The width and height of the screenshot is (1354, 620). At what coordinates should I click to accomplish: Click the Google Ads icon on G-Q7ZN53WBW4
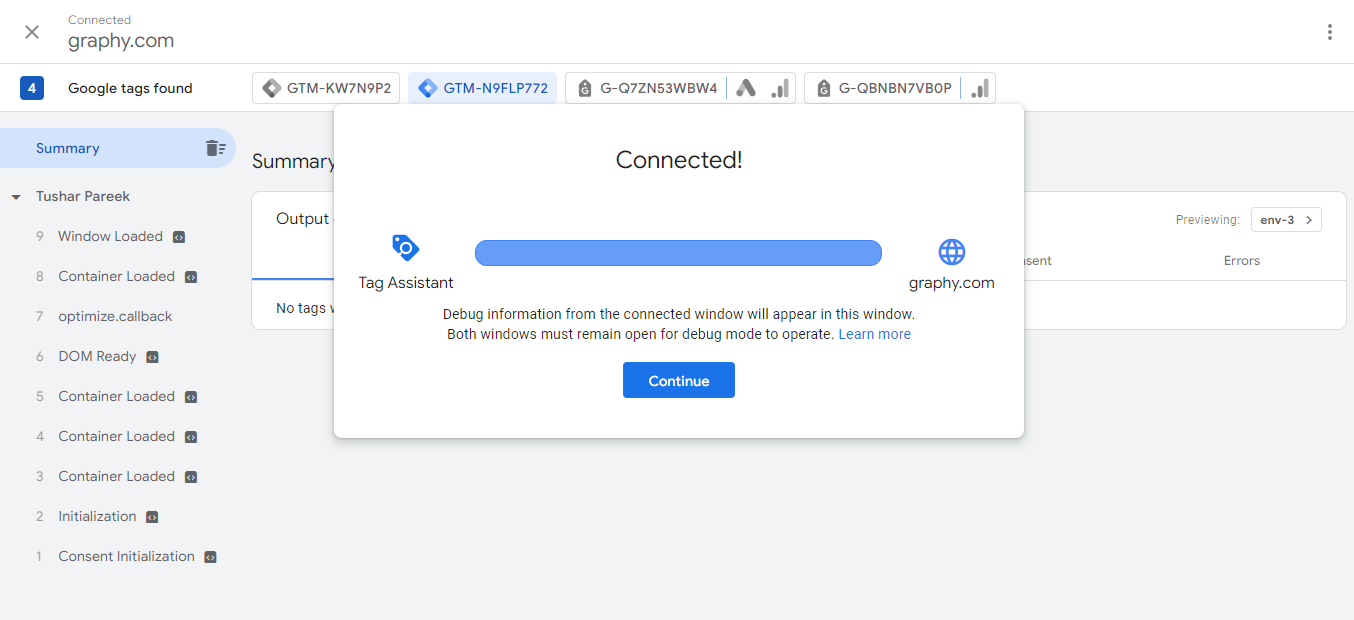pyautogui.click(x=746, y=88)
